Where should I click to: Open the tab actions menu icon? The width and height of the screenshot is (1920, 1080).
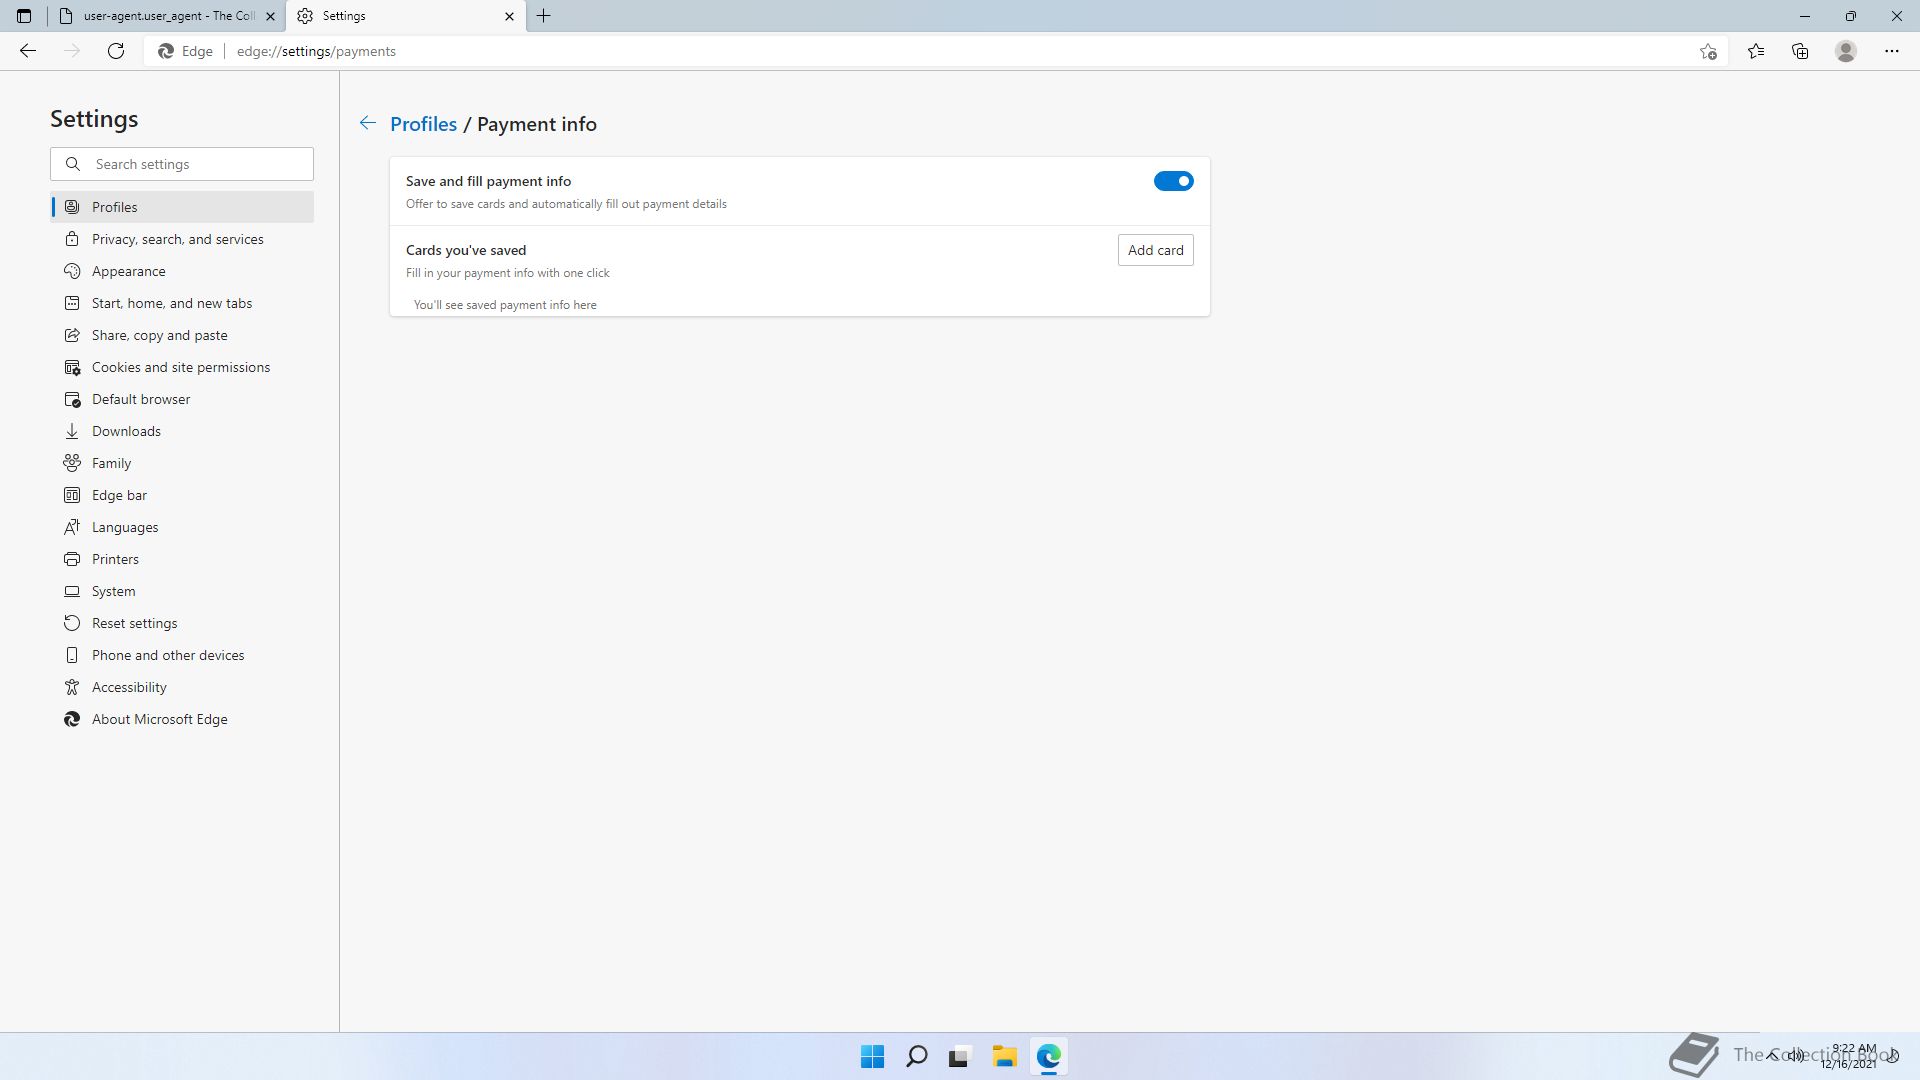click(x=24, y=16)
